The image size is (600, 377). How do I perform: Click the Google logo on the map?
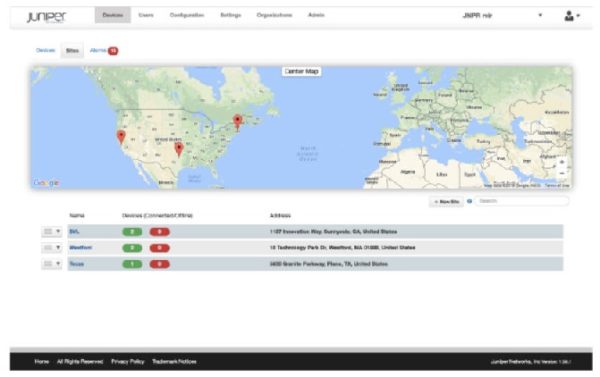pyautogui.click(x=46, y=183)
